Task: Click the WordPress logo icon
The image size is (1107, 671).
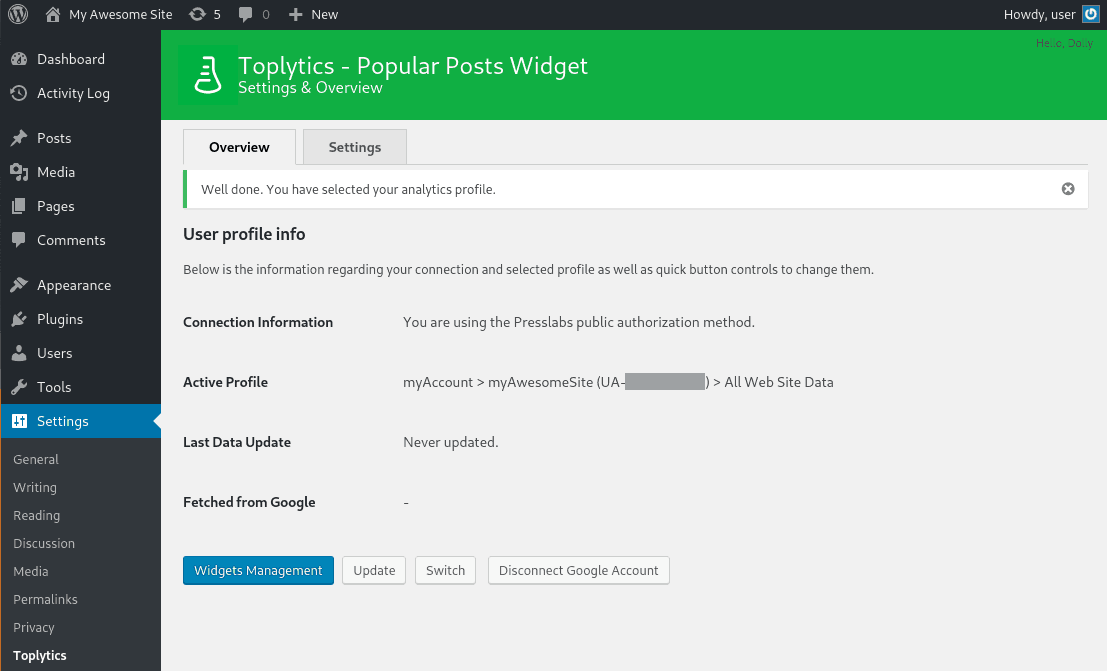Action: (x=18, y=14)
